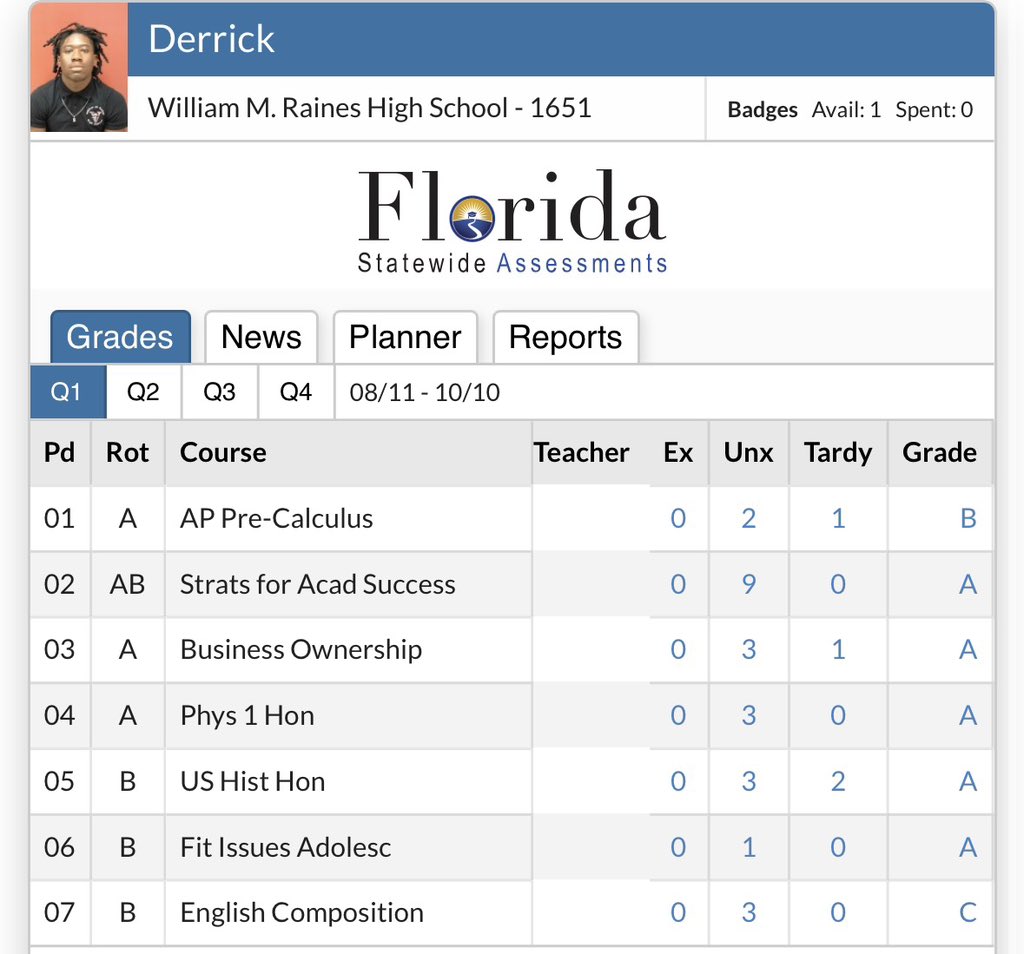Image resolution: width=1024 pixels, height=954 pixels.
Task: Open the 1 tardy for Business Ownership
Action: 837,650
